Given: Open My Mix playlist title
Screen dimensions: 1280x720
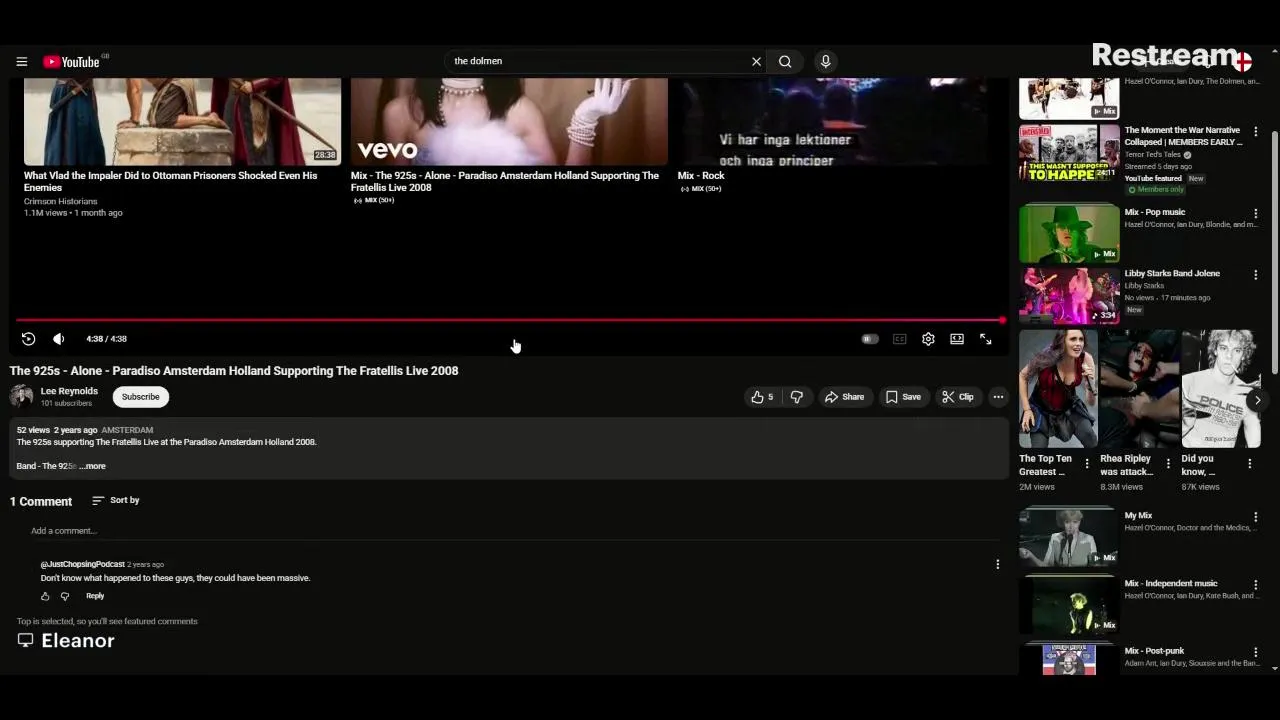Looking at the screenshot, I should point(1138,516).
